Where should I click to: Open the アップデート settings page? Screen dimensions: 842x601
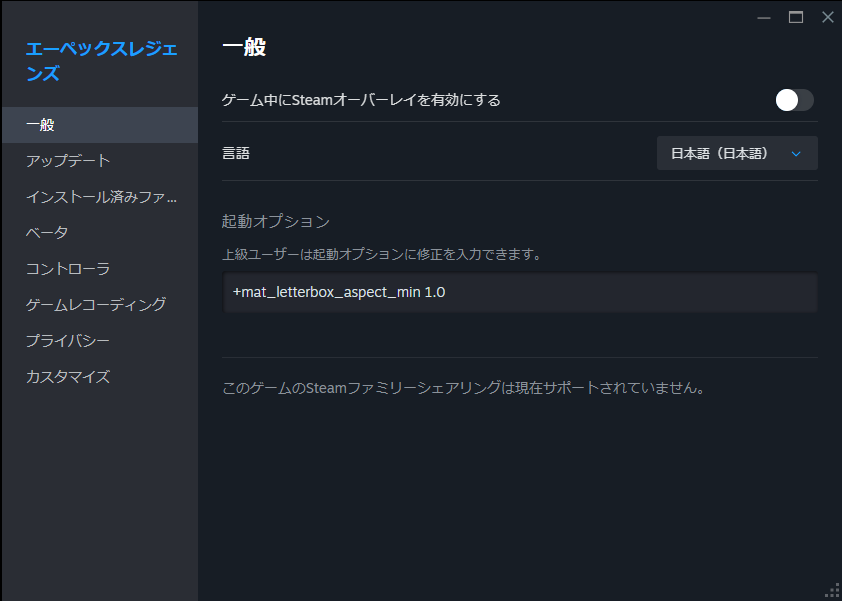(68, 161)
